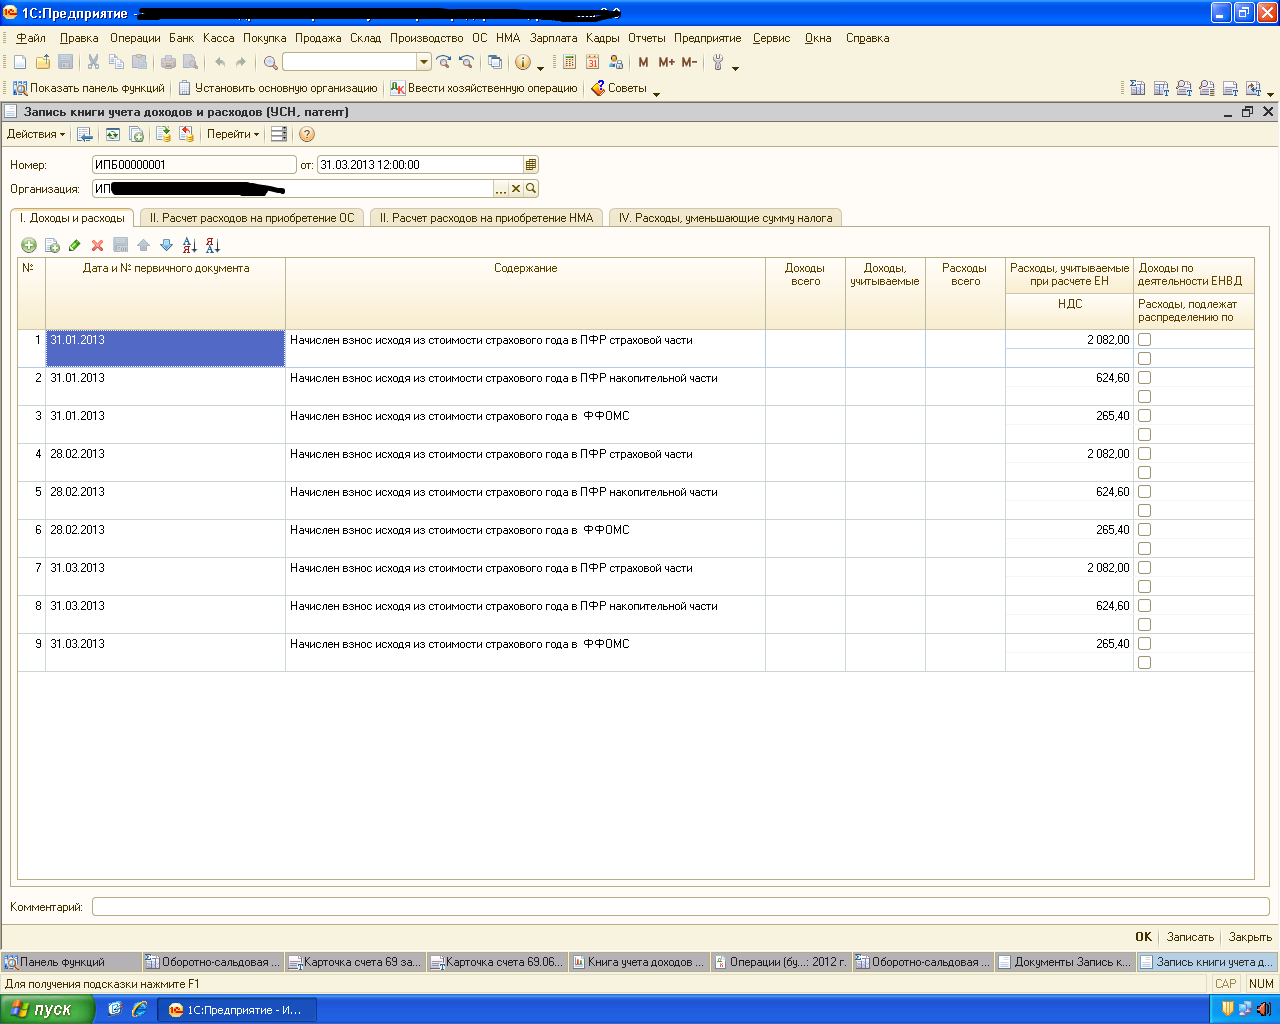Expand the Действия dropdown menu
Viewport: 1280px width, 1024px height.
click(36, 134)
